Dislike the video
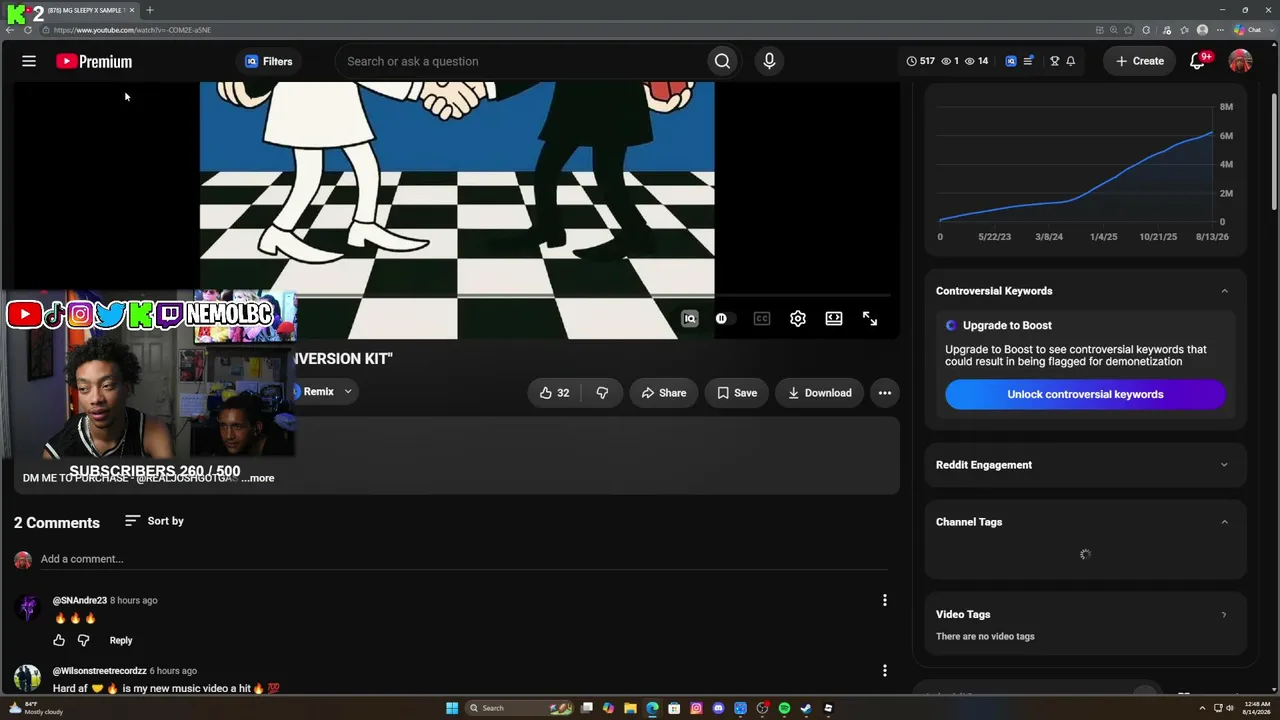1280x720 pixels. click(602, 393)
